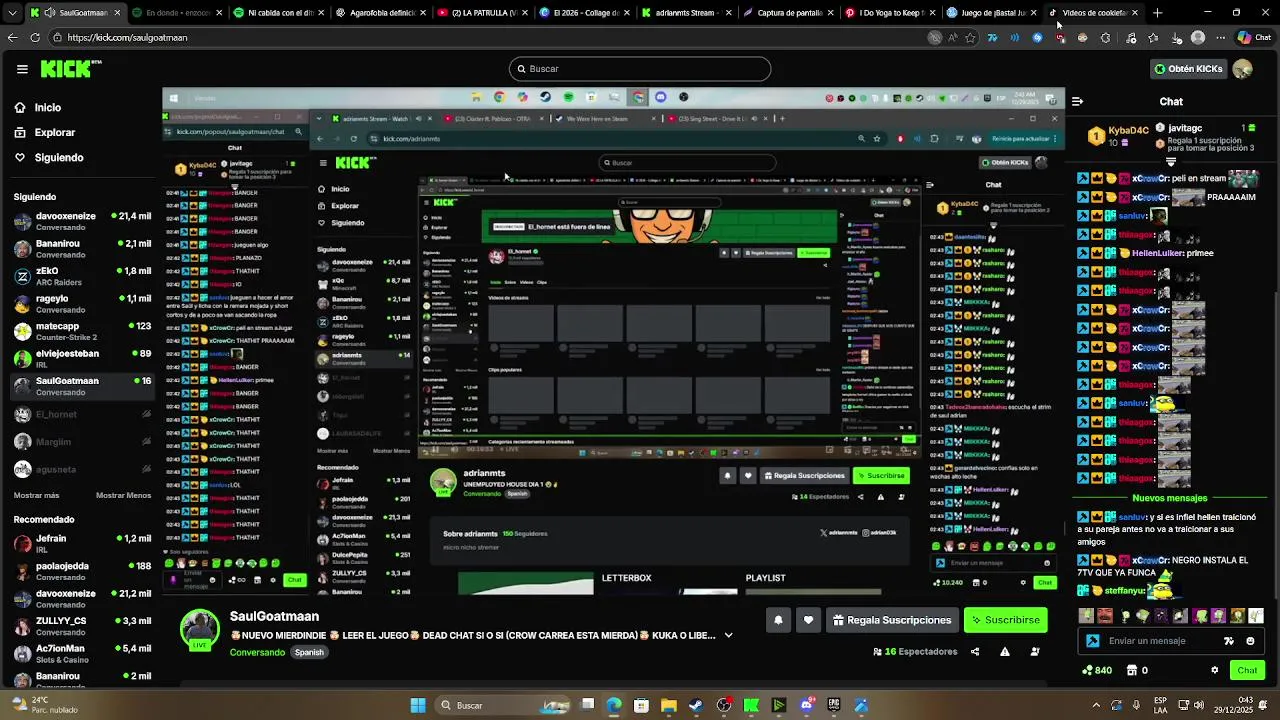This screenshot has width=1280, height=720.
Task: Open elviejoesteban channel in sidebar
Action: 82,358
